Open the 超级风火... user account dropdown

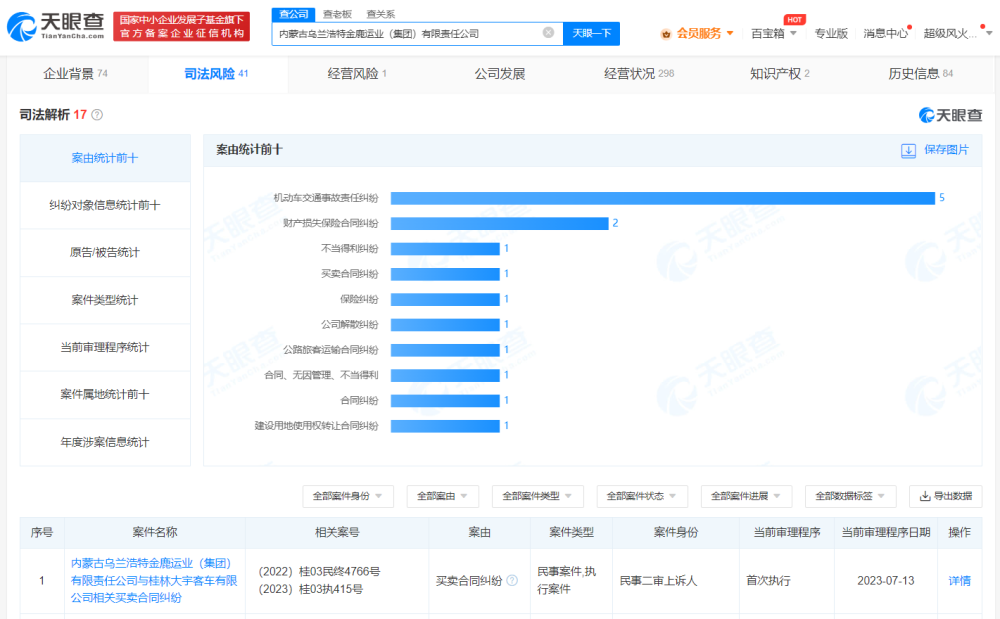(957, 33)
